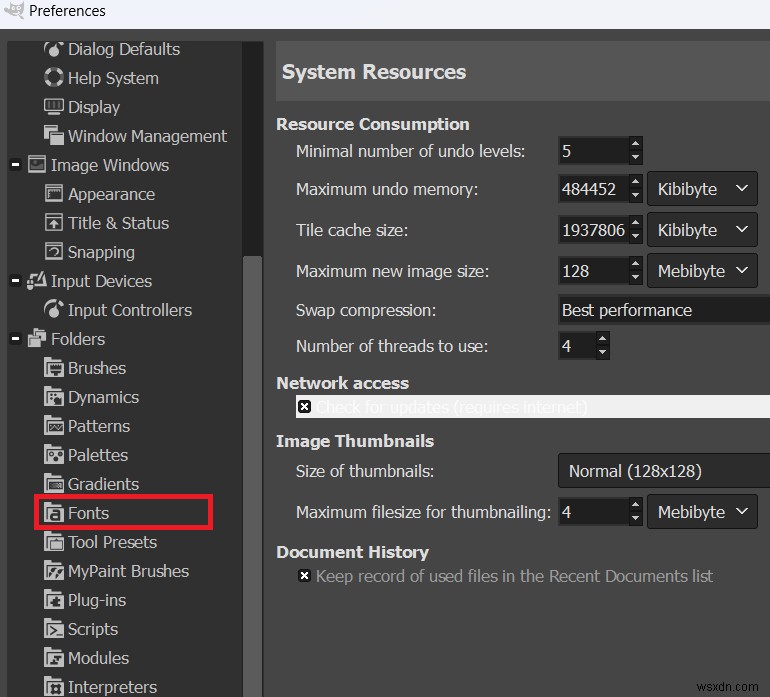Open Brushes folder settings label

pos(97,368)
